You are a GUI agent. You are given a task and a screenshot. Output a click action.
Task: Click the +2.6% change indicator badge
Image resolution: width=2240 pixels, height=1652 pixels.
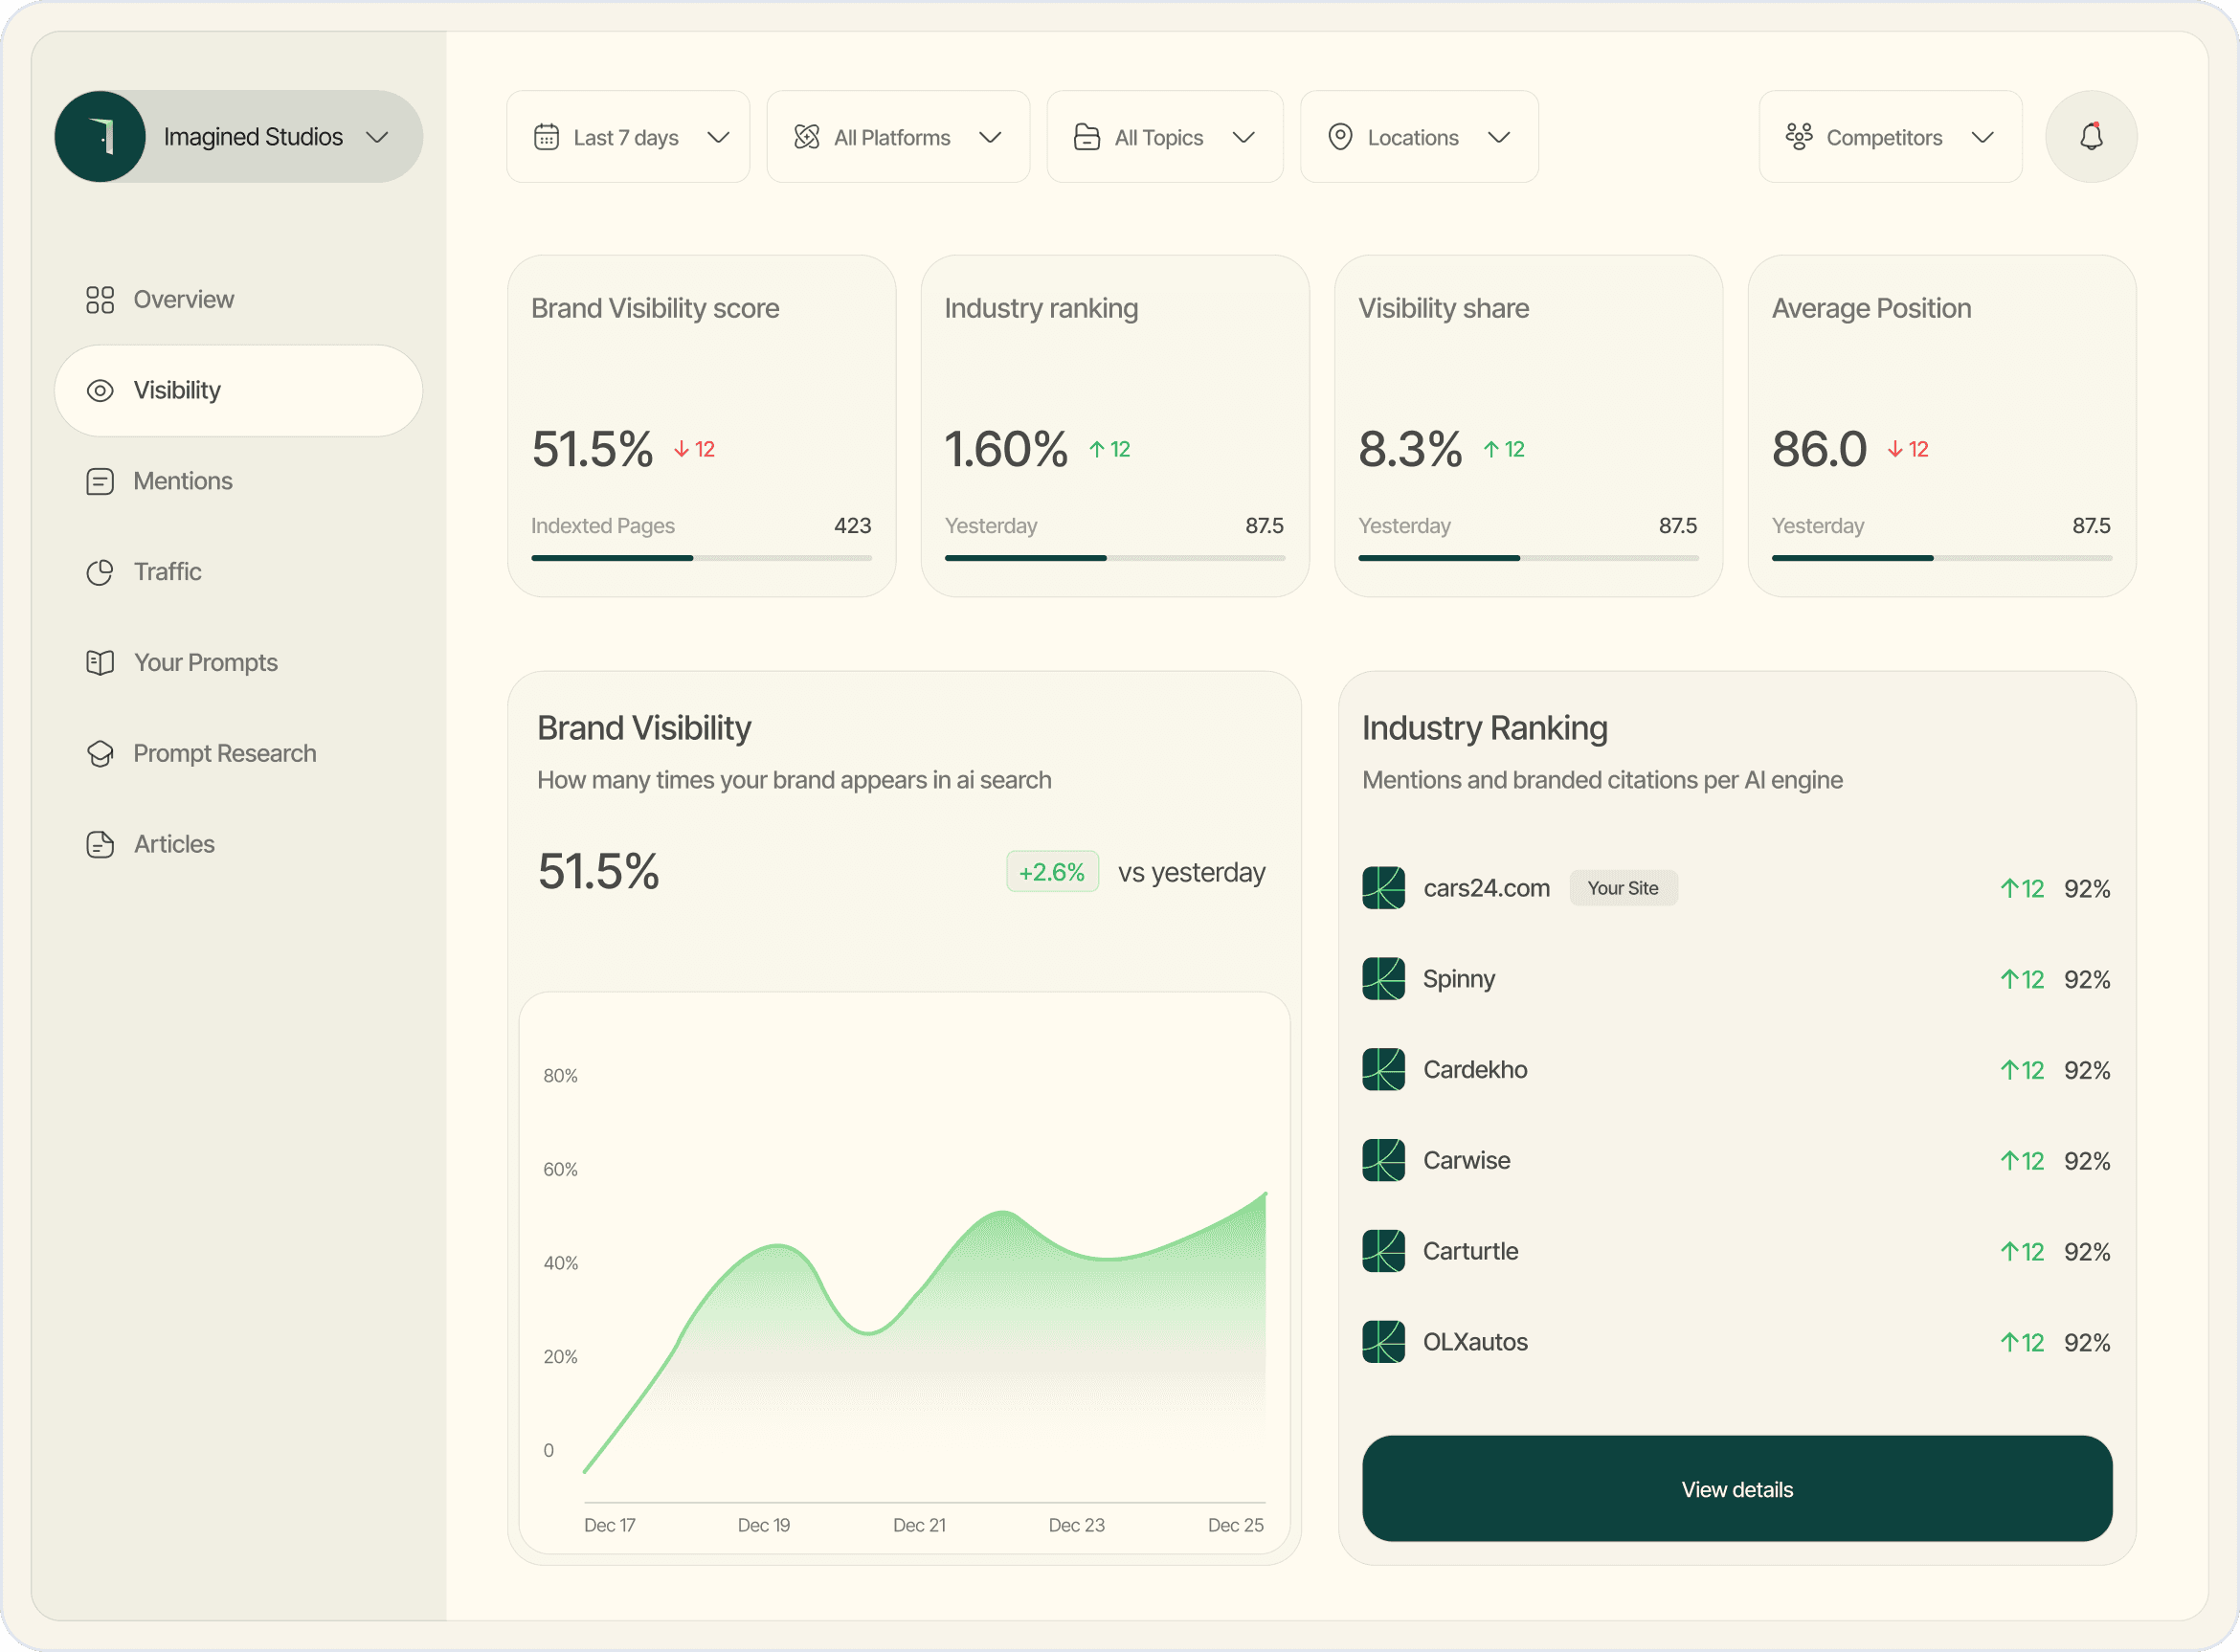1052,871
